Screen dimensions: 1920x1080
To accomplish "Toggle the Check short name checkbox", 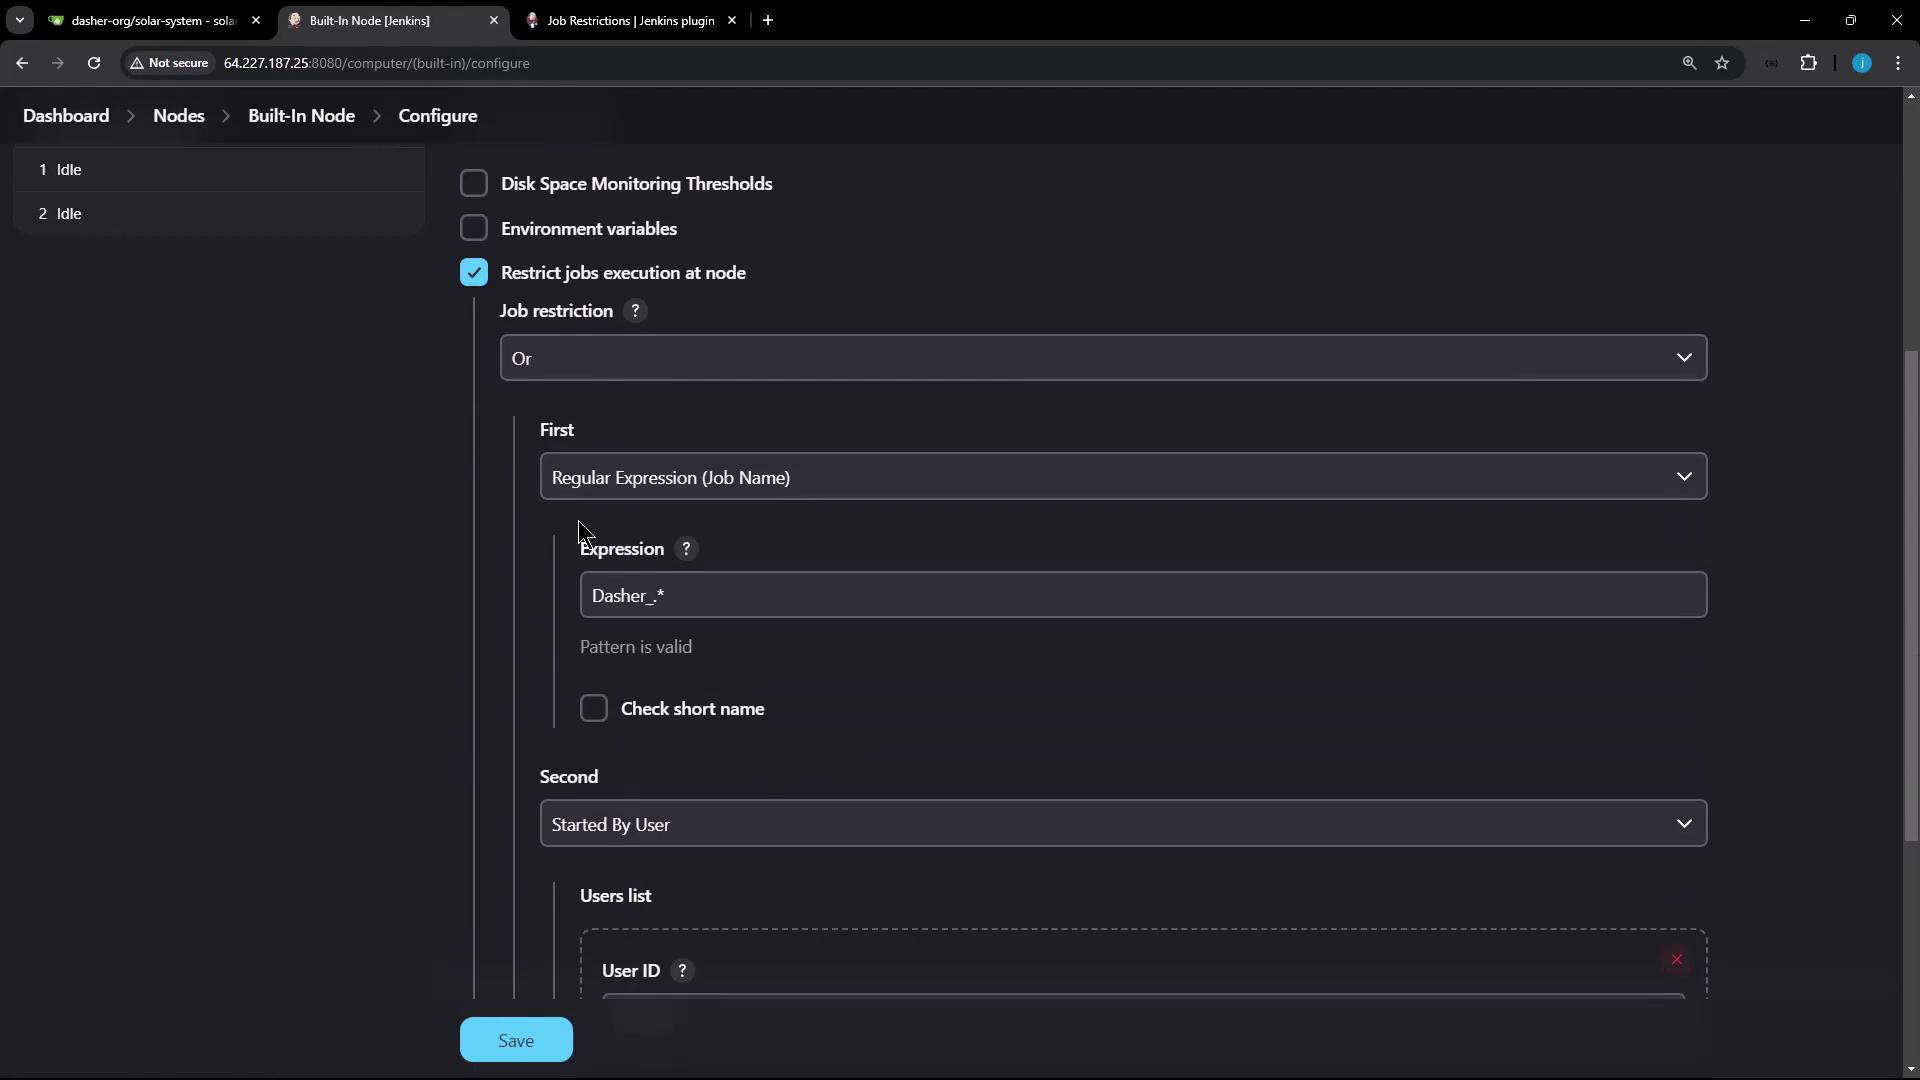I will pos(594,709).
